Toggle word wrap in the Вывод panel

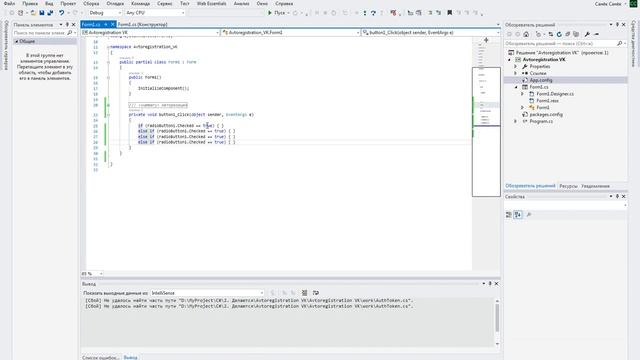(x=316, y=293)
